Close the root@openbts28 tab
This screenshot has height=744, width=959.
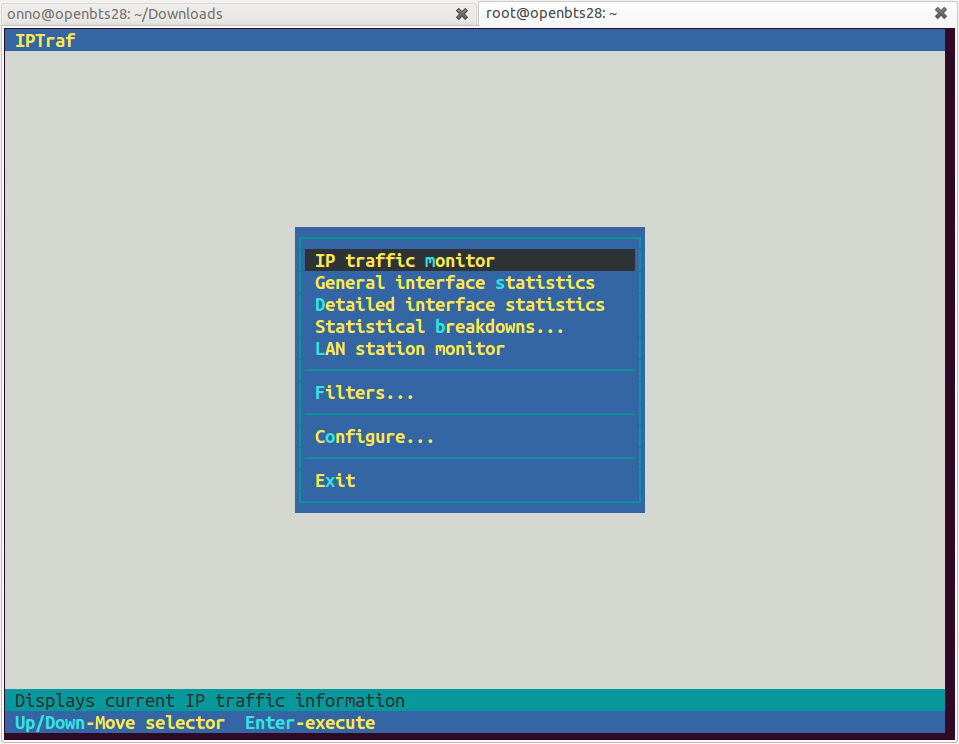(x=941, y=13)
